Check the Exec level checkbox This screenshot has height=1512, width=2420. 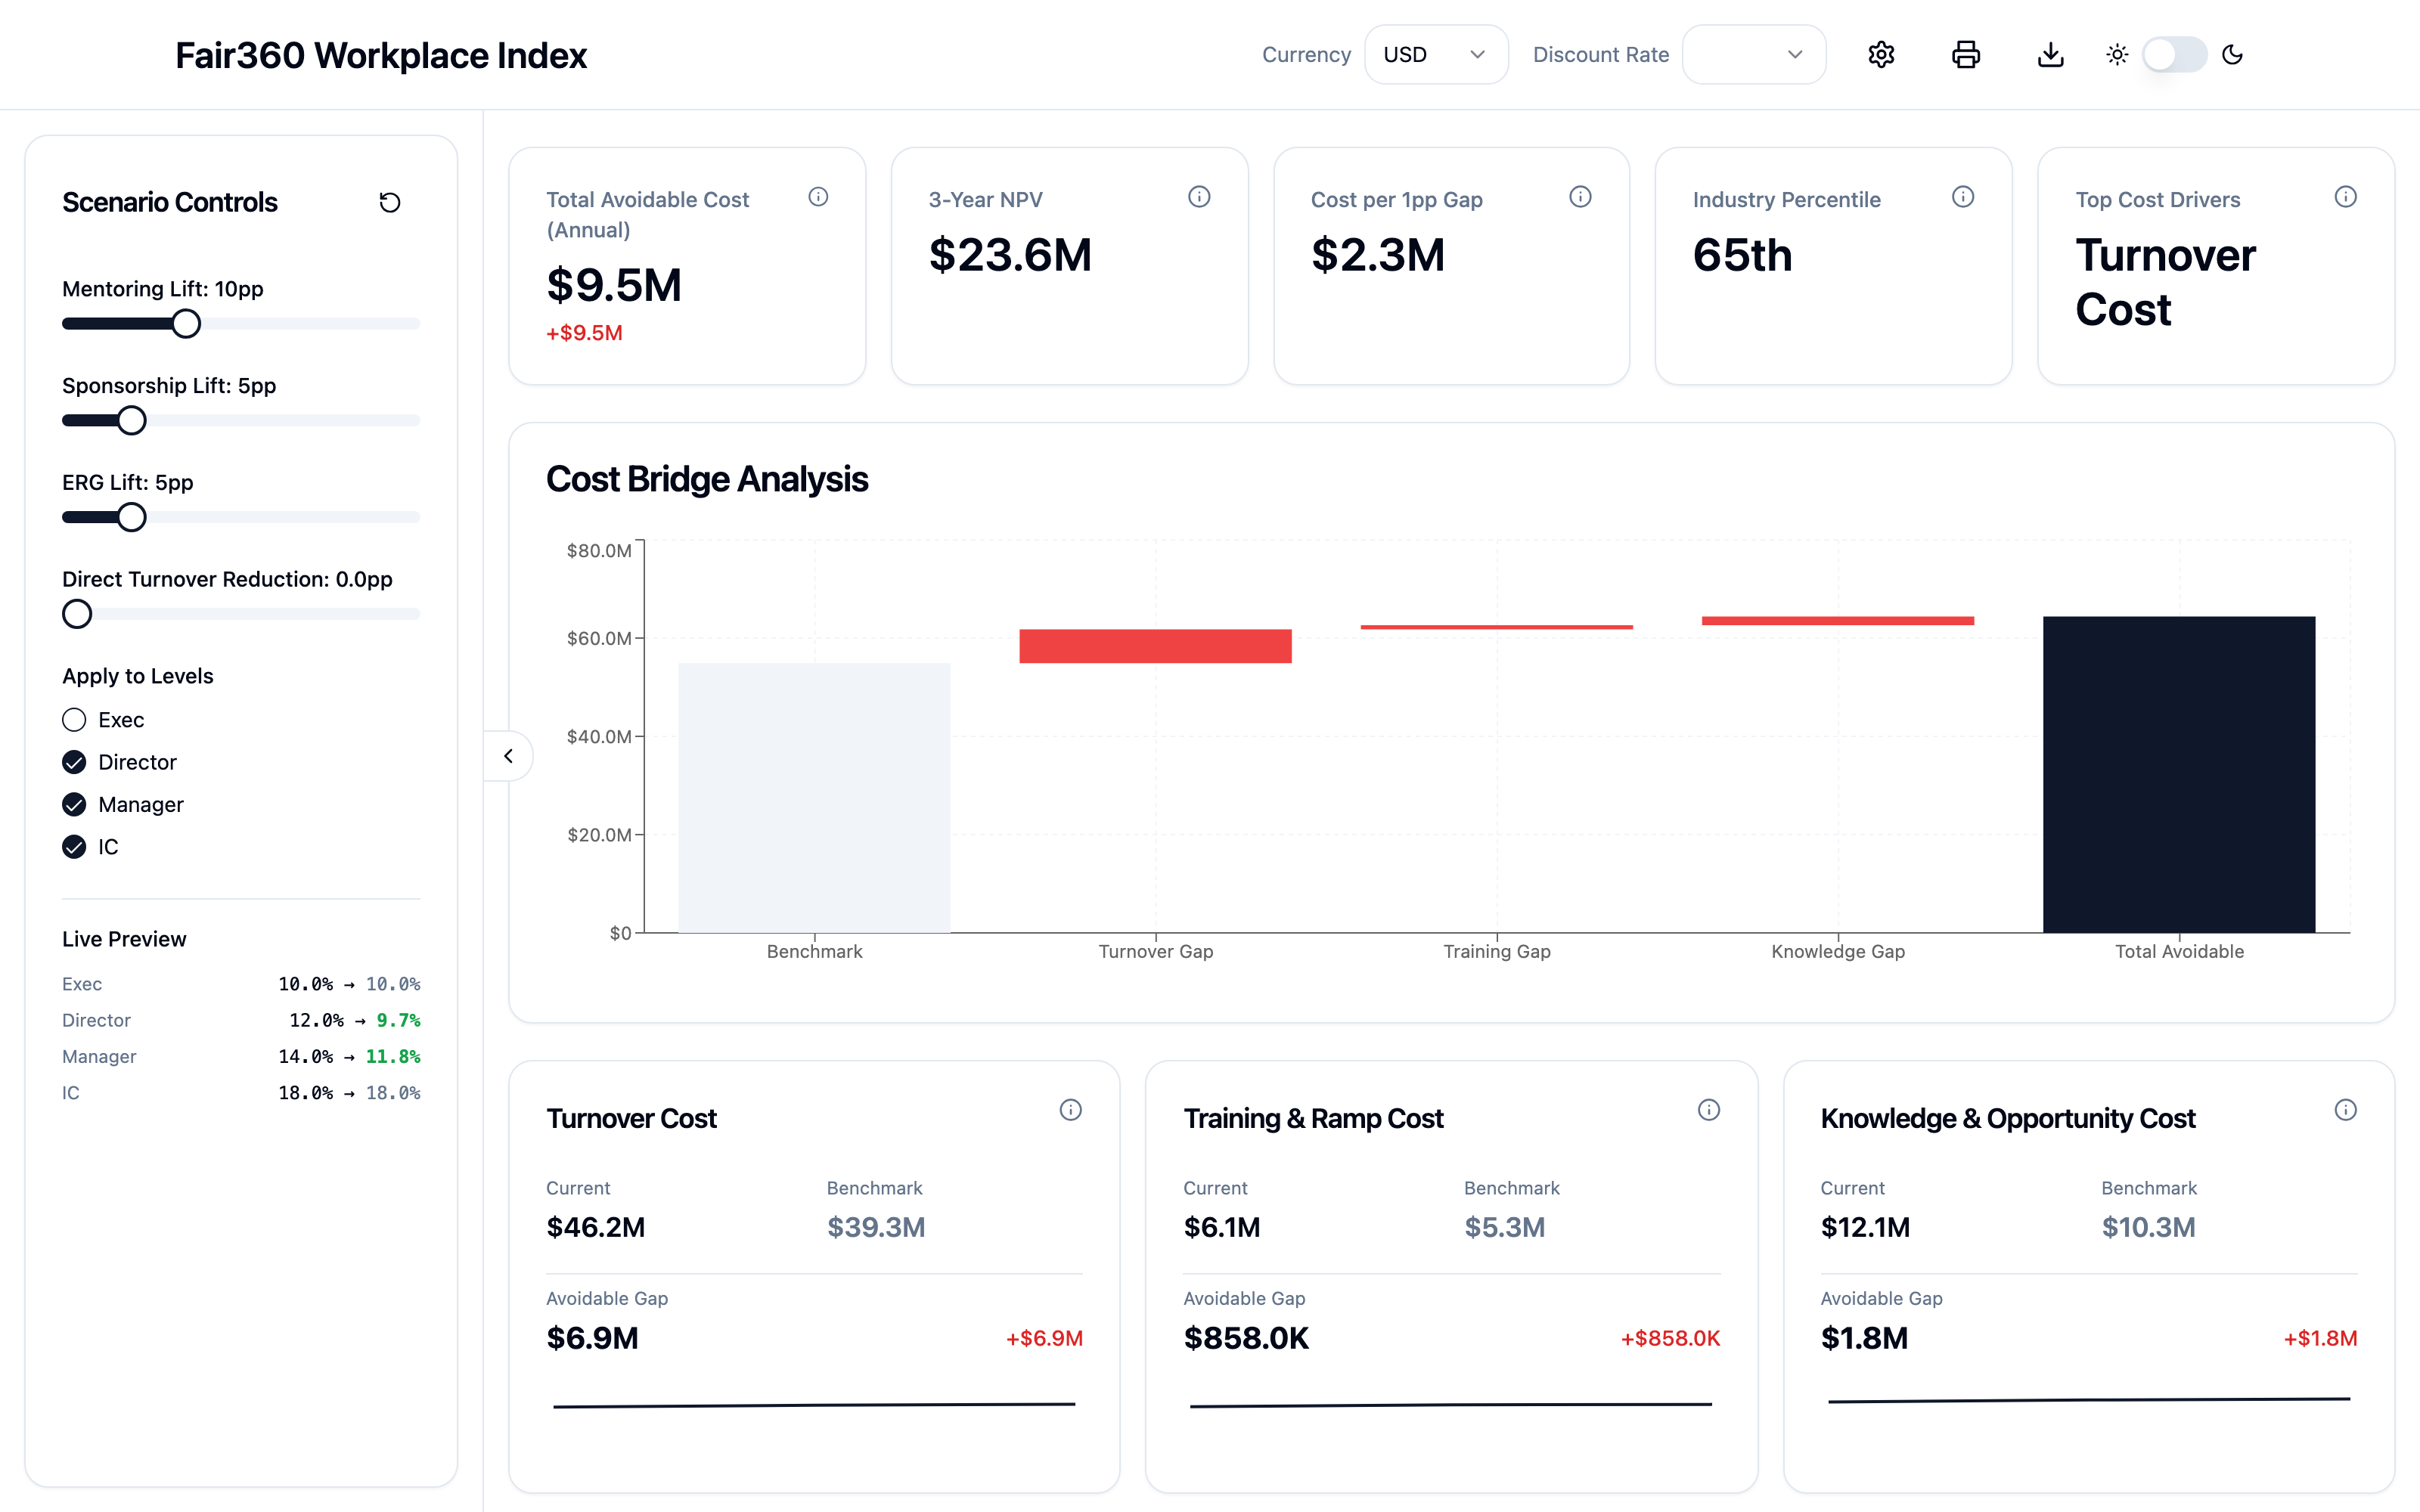tap(74, 720)
